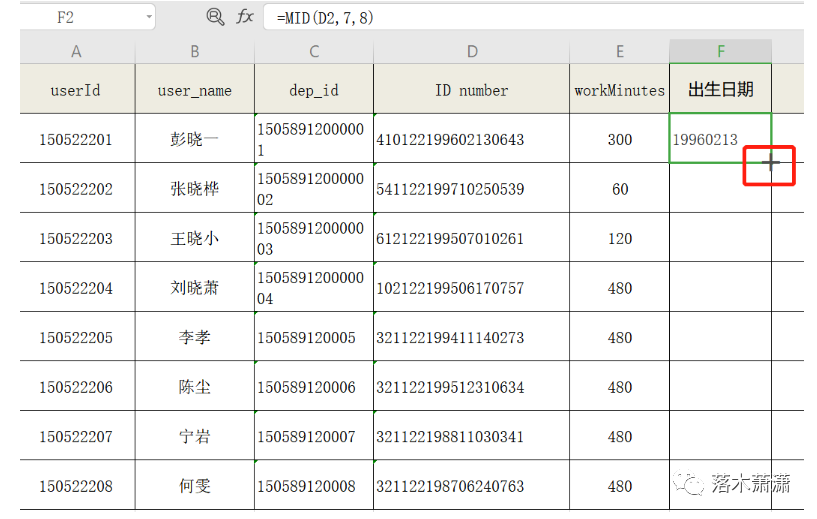The width and height of the screenshot is (817, 519).
Task: Select empty 出生日期 cell in 王晓小's row
Action: [x=721, y=238]
